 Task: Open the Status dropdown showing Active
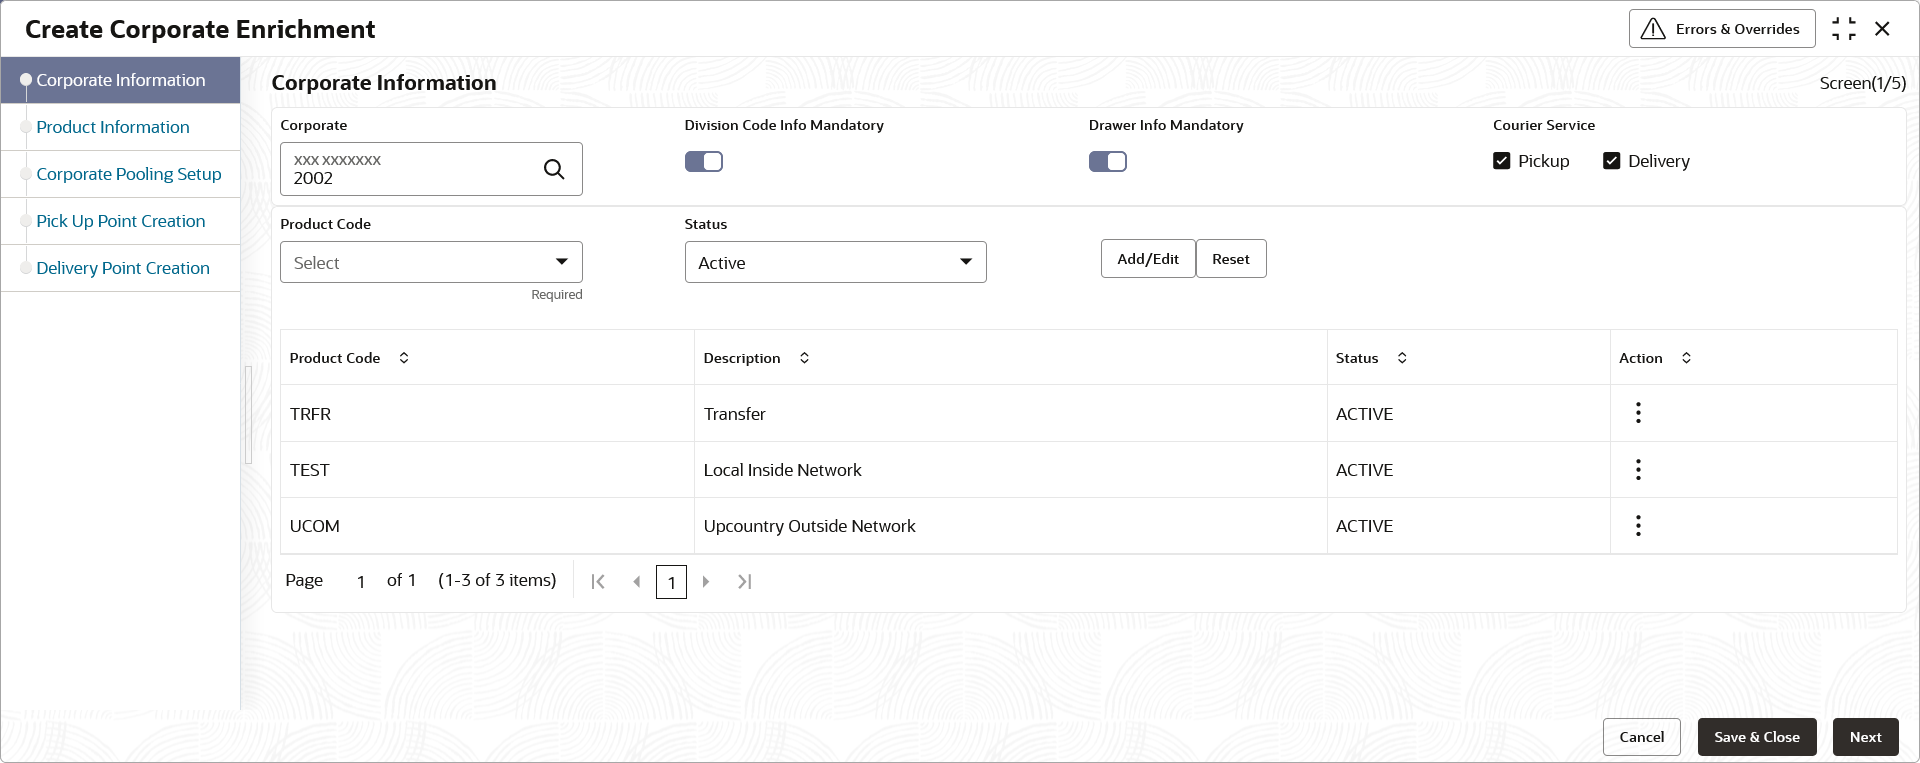[835, 262]
